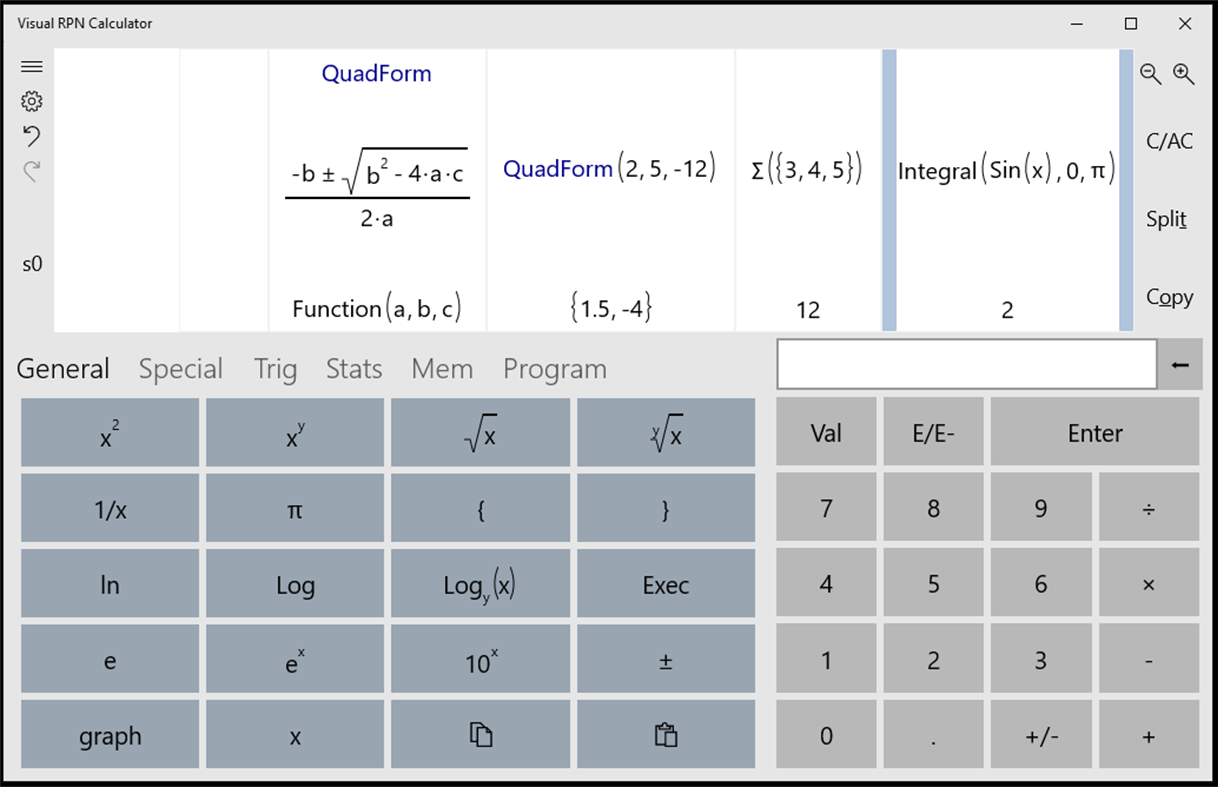This screenshot has width=1218, height=787.
Task: Click the paste-from-clipboard button icon
Action: tap(665, 735)
